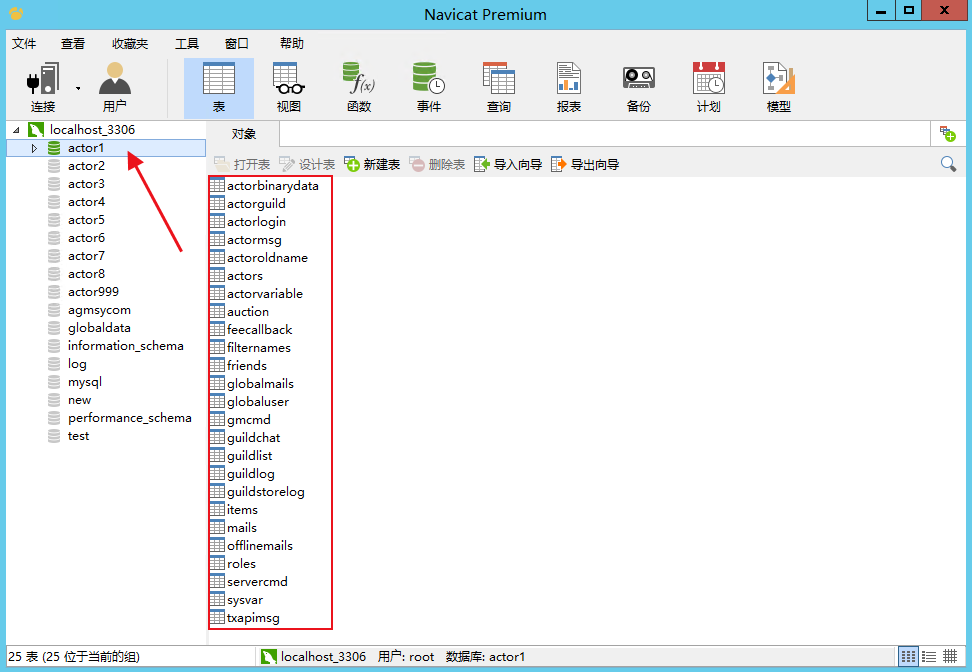Open the 工具 (Tools) menu
Viewport: 972px width, 672px height.
(x=187, y=44)
